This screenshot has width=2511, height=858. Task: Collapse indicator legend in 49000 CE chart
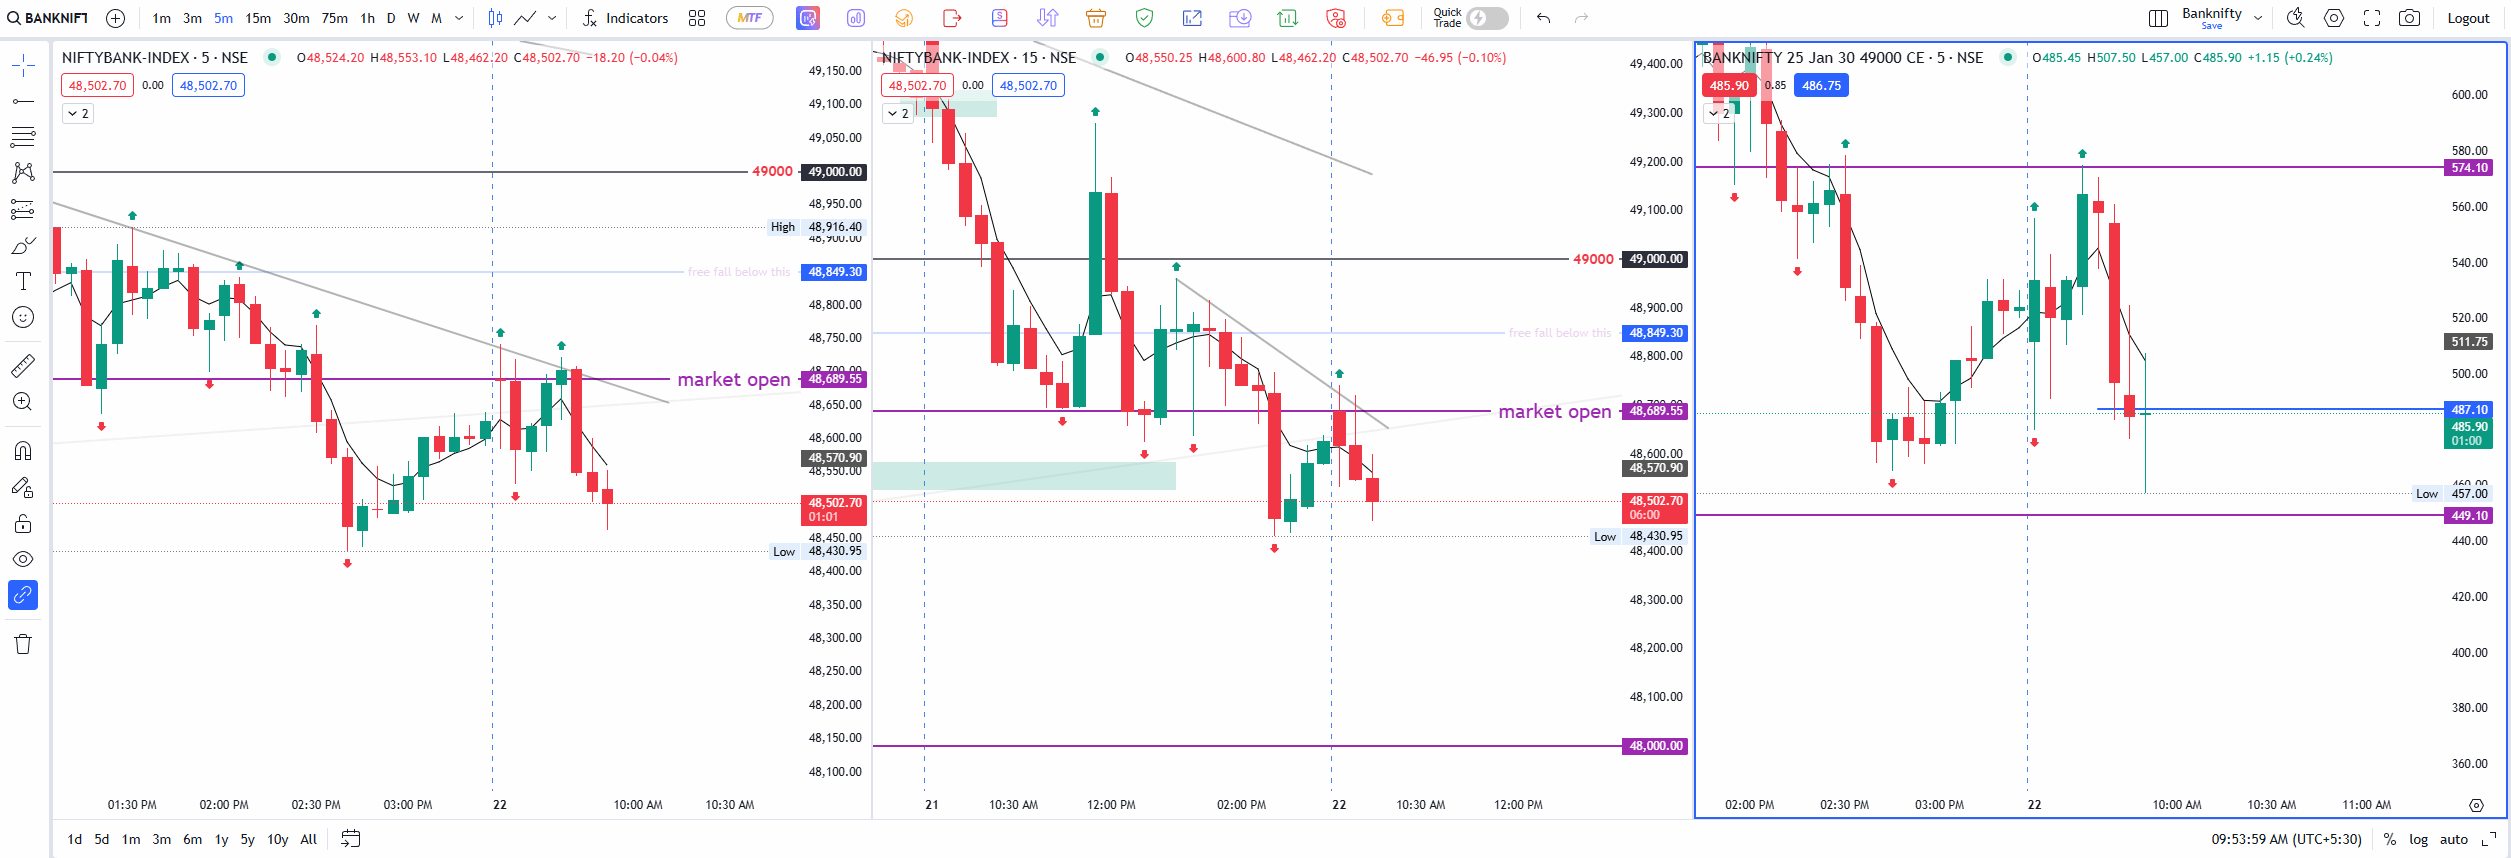[x=1719, y=113]
